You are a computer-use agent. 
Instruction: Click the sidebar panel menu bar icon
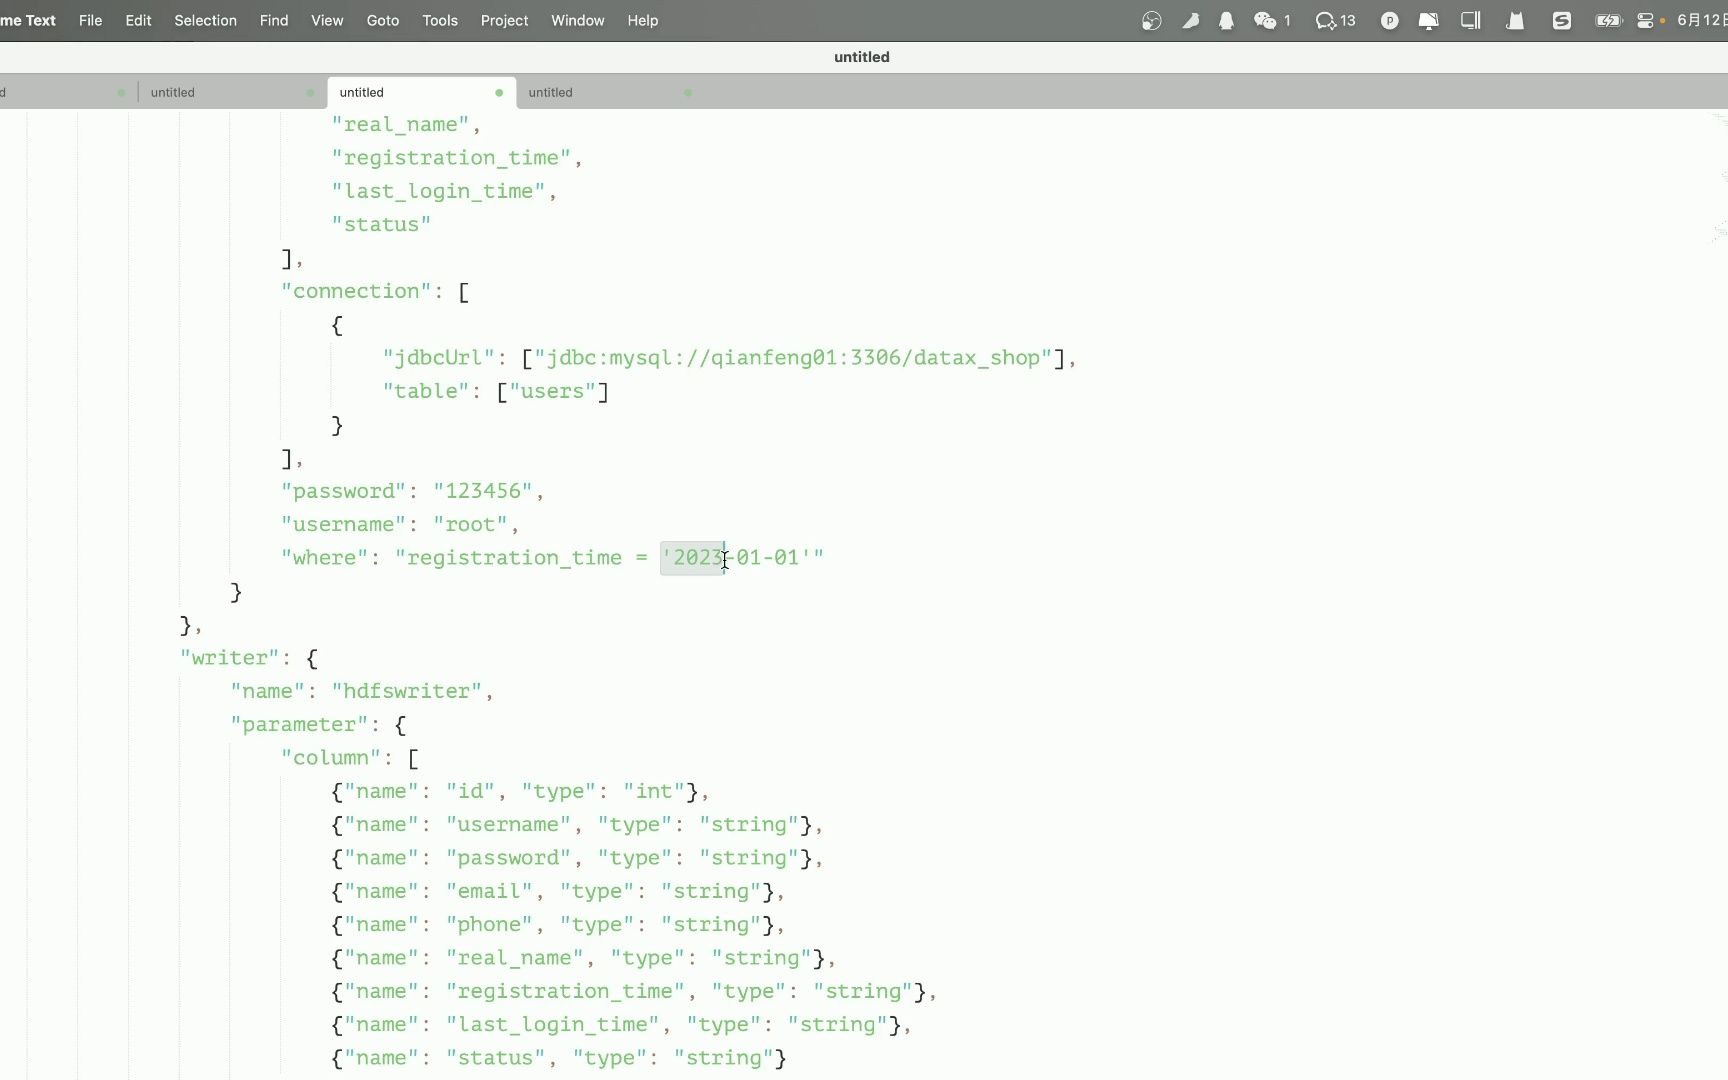tap(1471, 20)
